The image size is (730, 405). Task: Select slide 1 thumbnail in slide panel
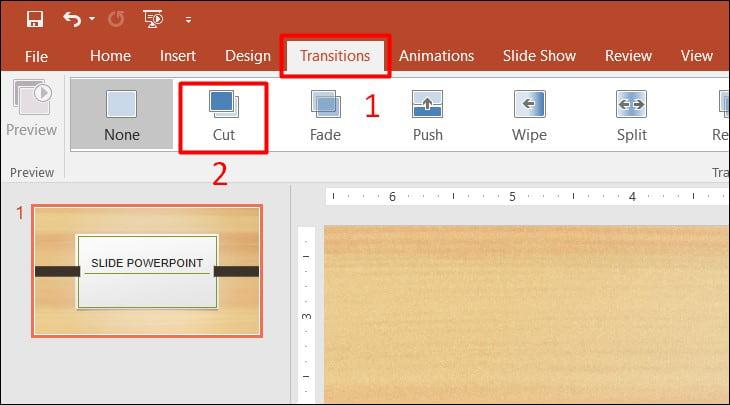coord(147,271)
